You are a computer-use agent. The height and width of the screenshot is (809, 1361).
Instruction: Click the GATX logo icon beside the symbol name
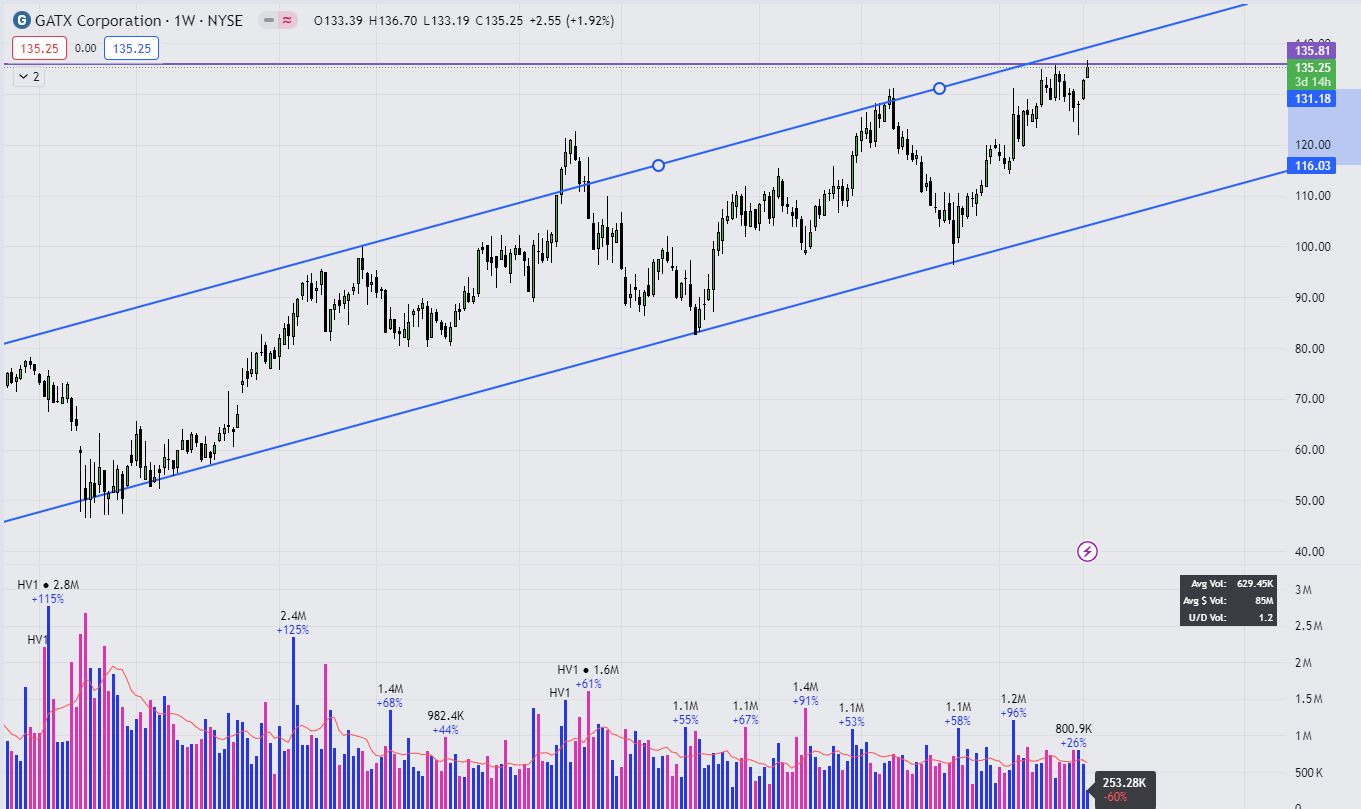(x=20, y=20)
